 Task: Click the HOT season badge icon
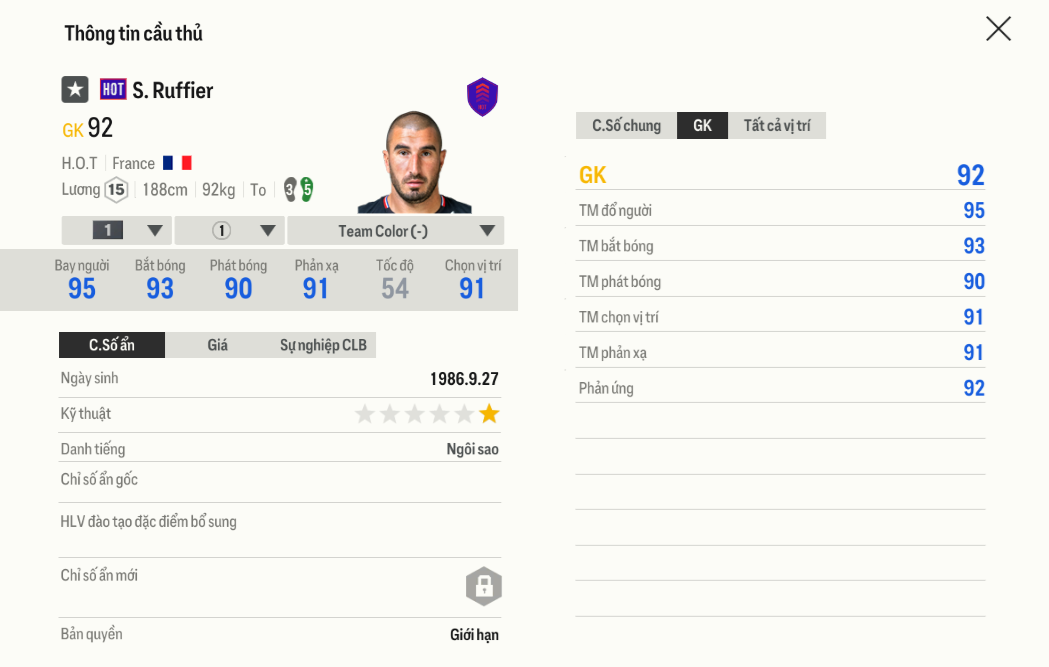pyautogui.click(x=113, y=90)
